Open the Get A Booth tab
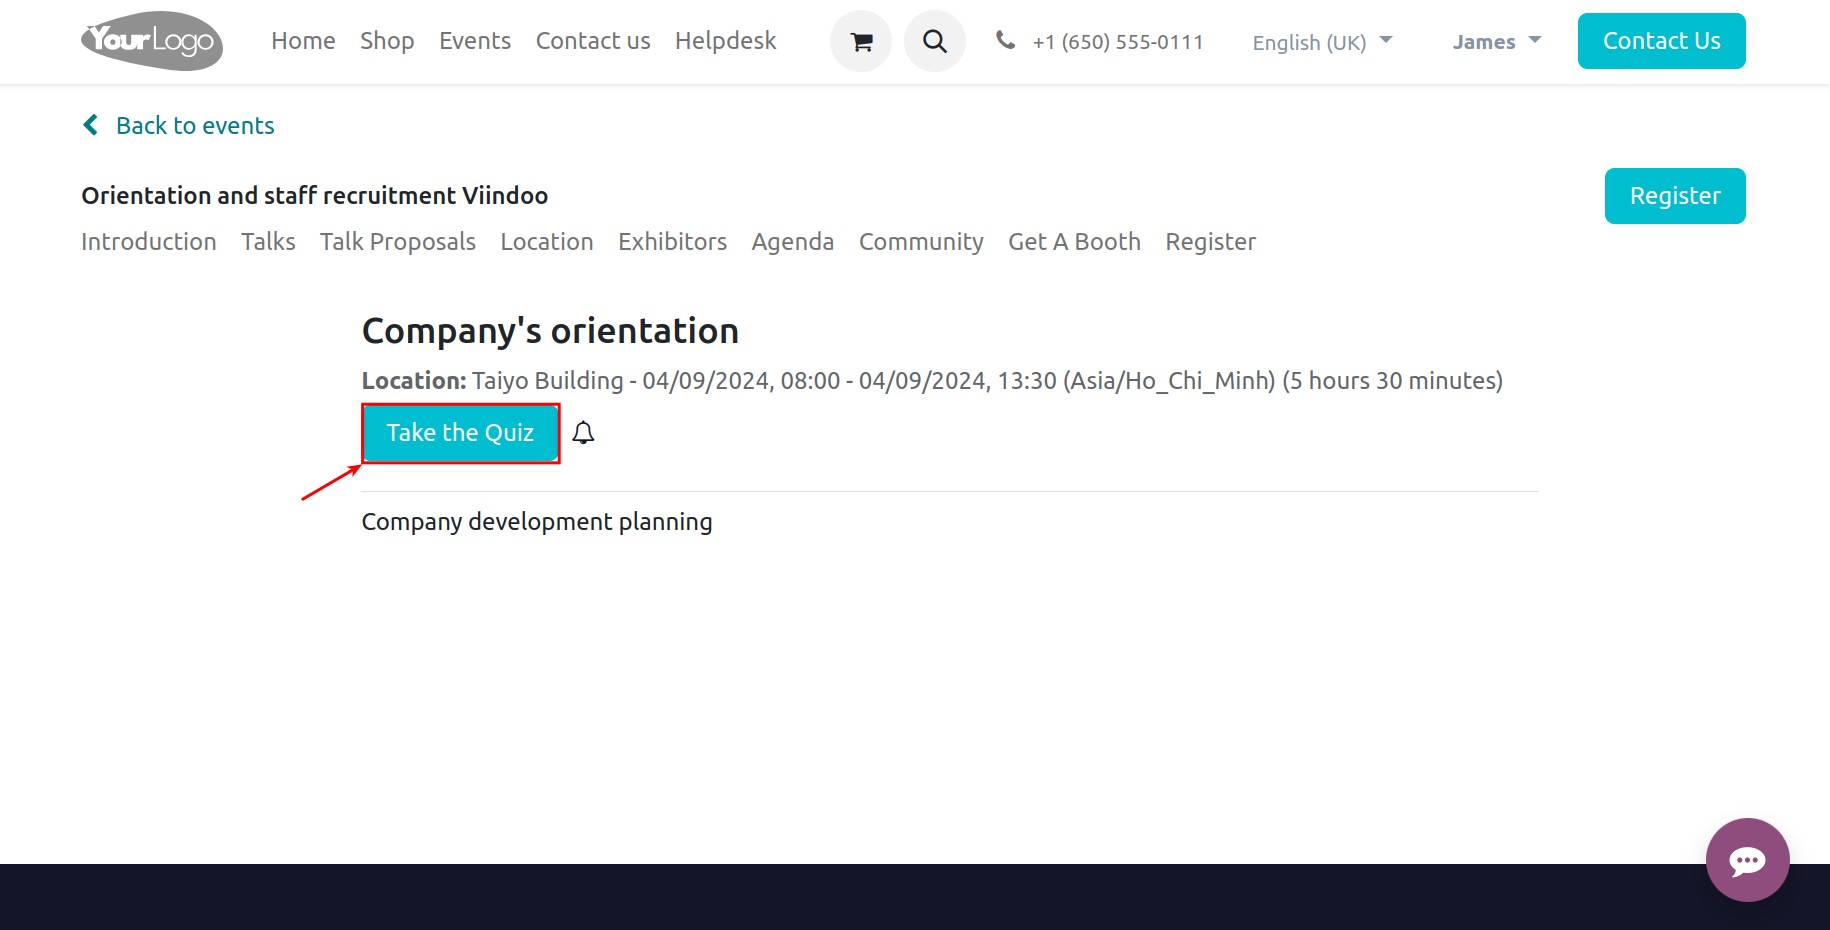This screenshot has width=1830, height=930. (1074, 242)
